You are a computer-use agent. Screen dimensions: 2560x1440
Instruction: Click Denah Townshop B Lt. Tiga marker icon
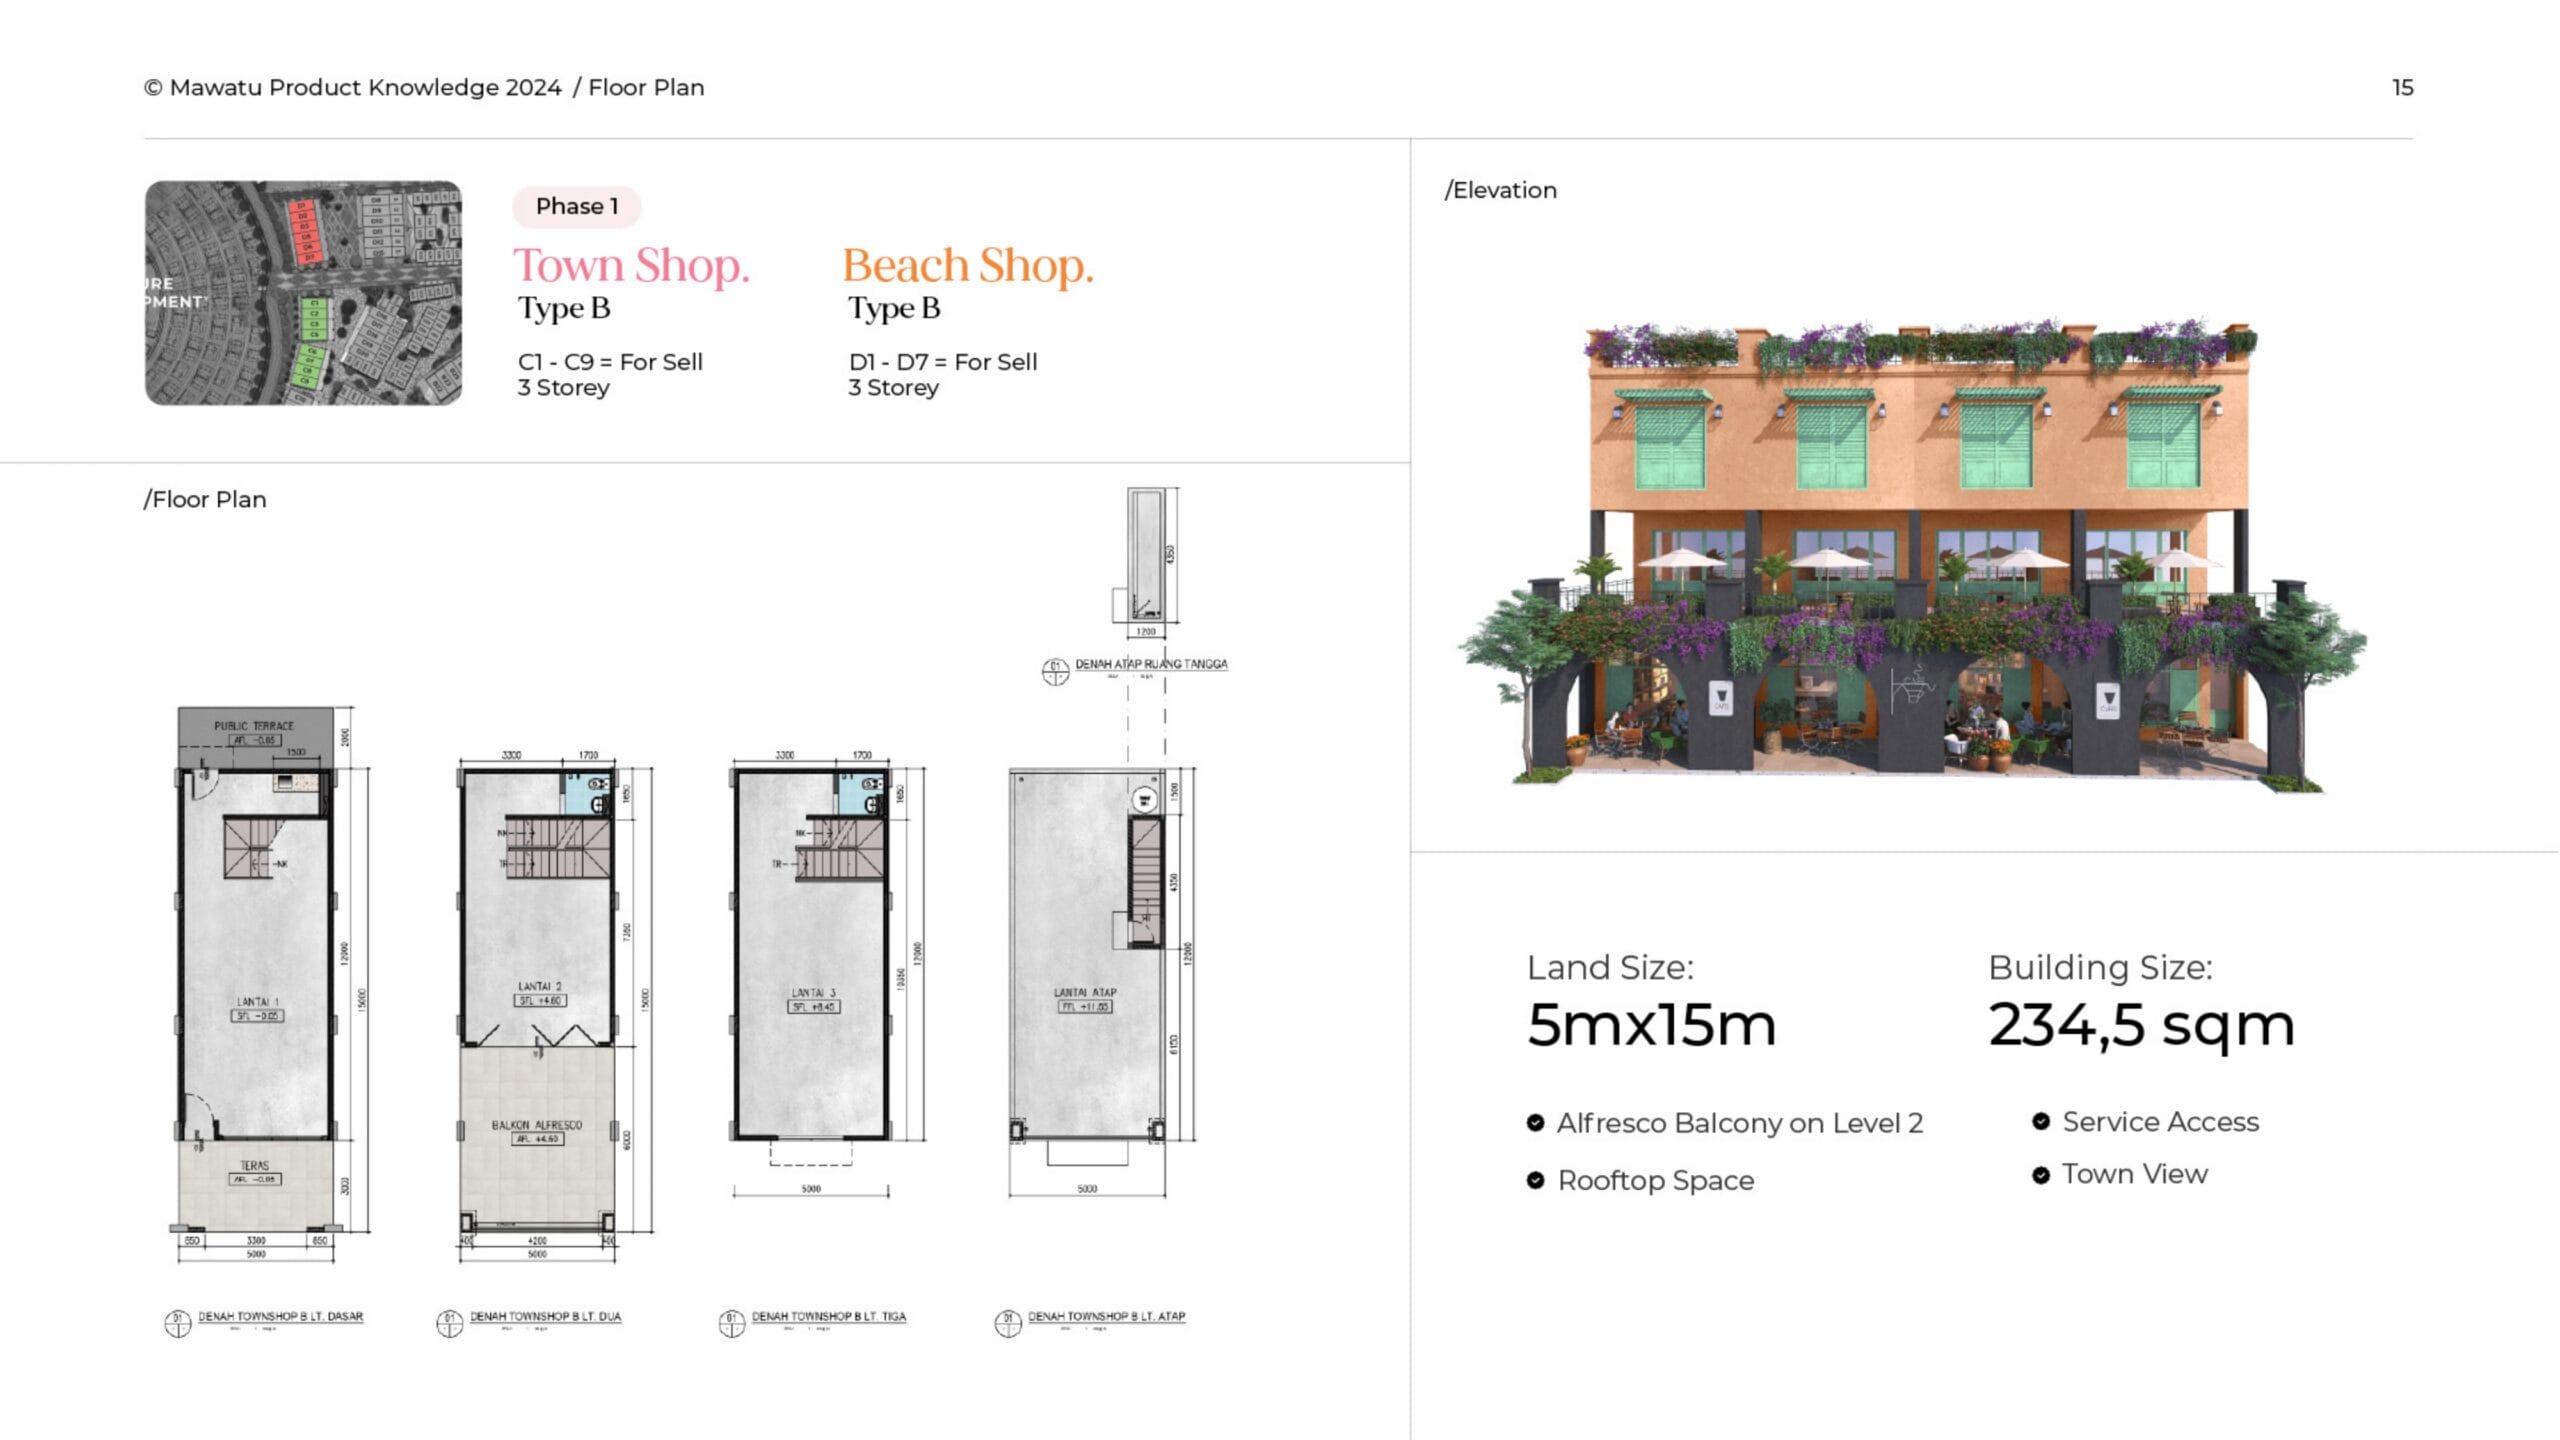(x=732, y=1323)
